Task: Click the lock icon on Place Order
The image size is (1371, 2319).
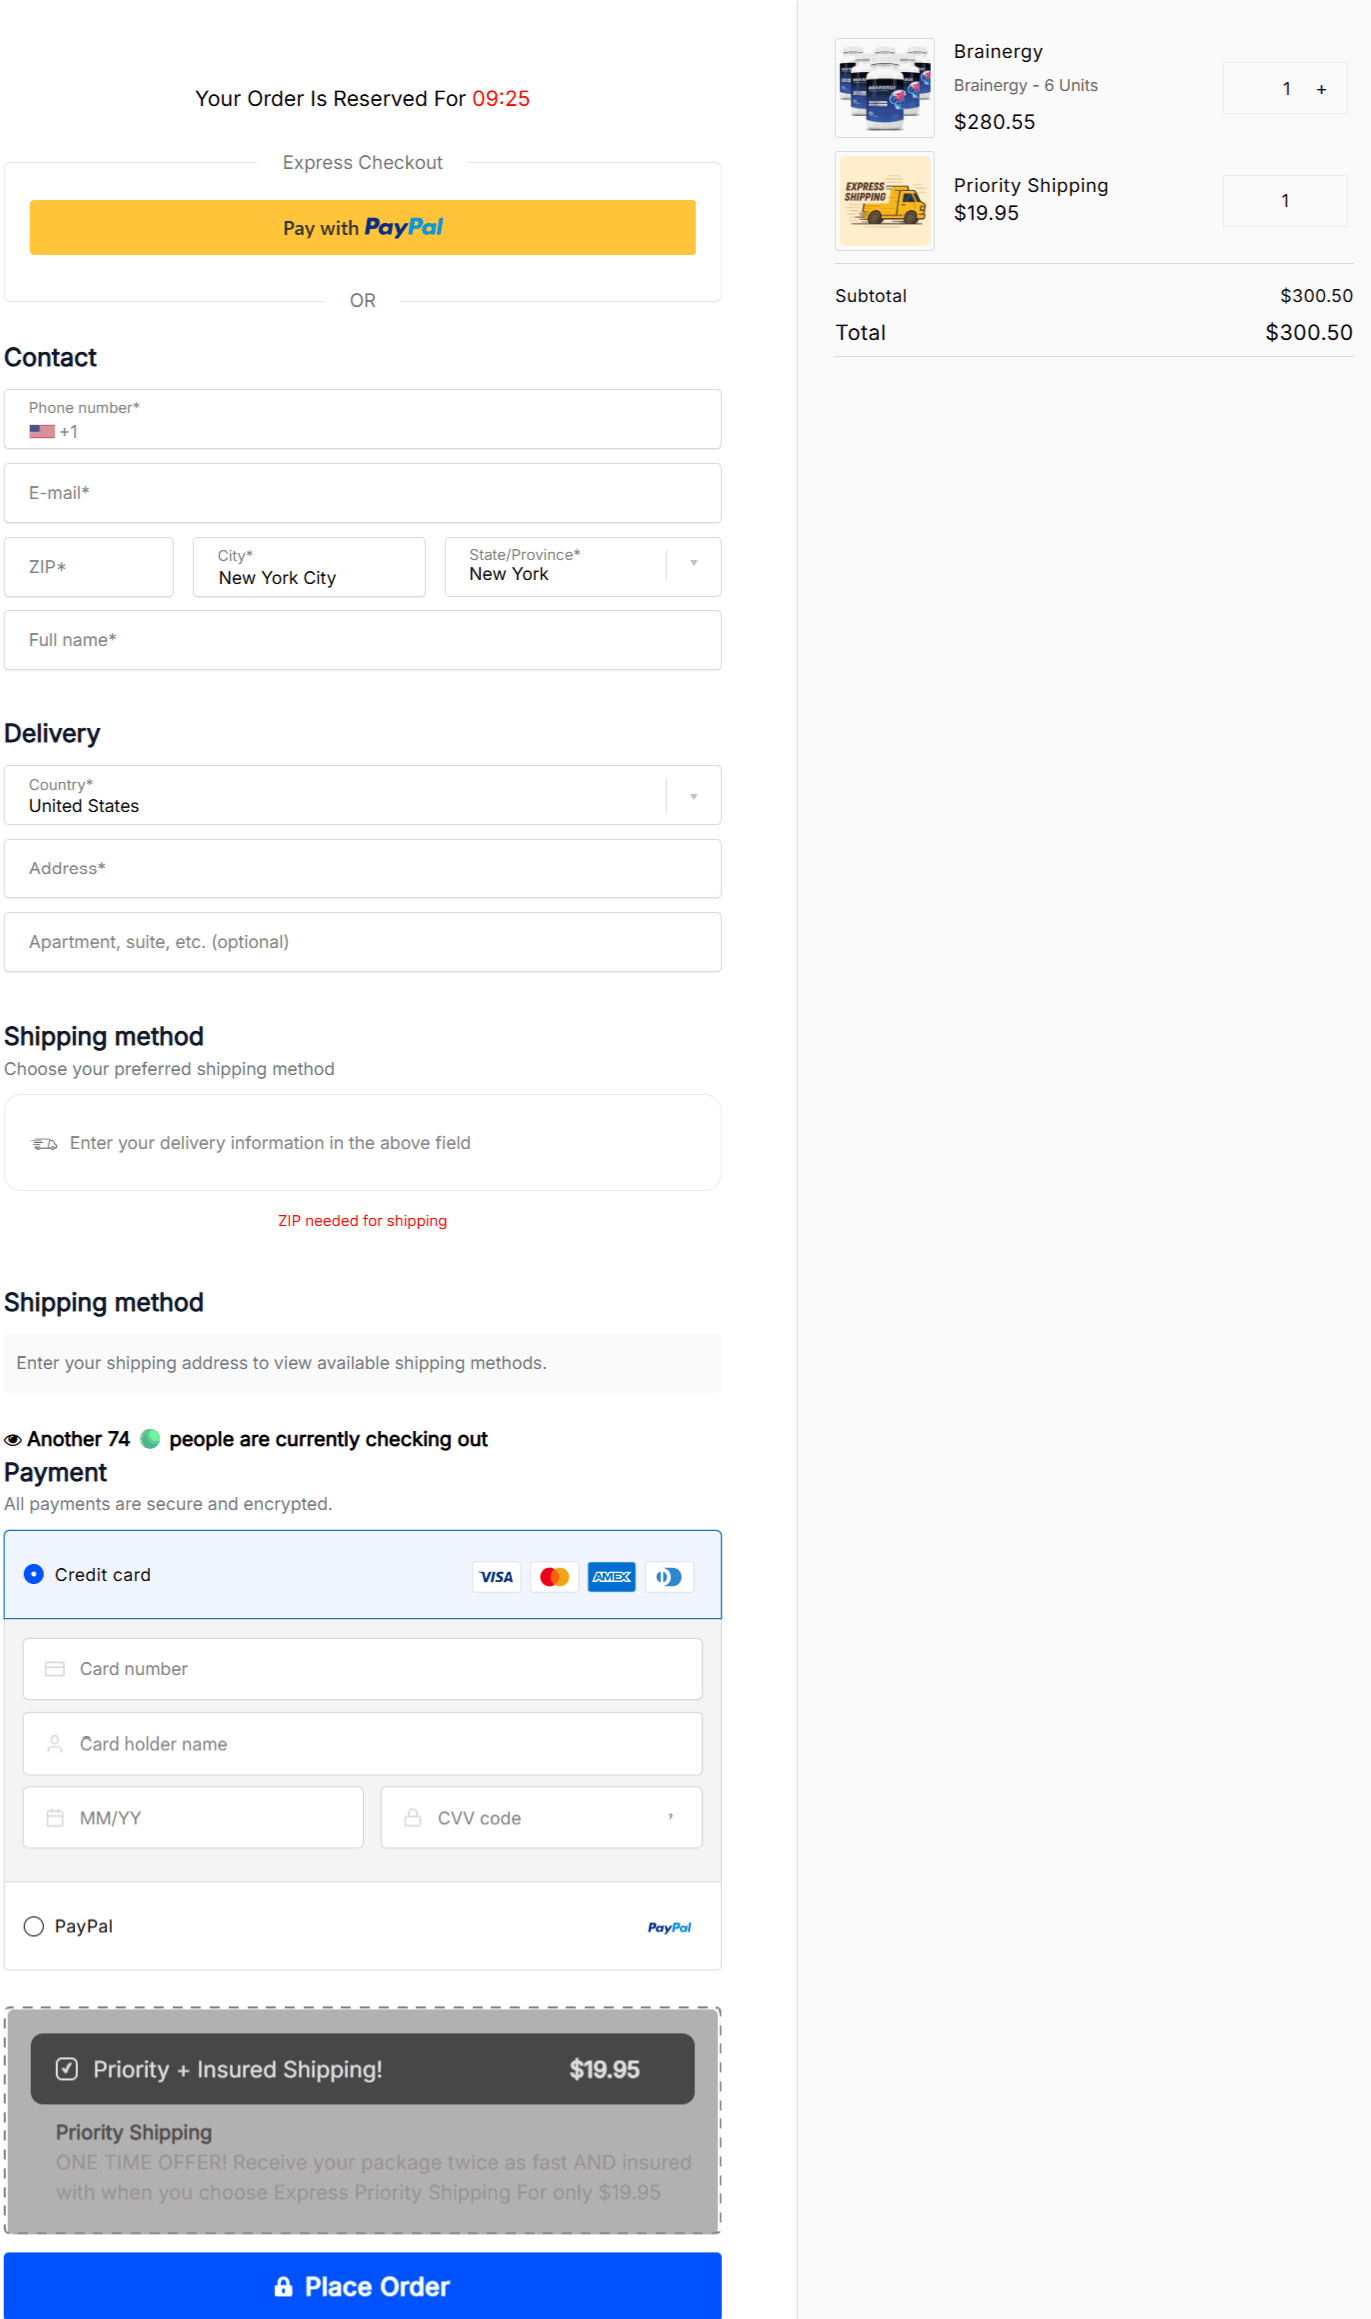Action: (x=283, y=2286)
